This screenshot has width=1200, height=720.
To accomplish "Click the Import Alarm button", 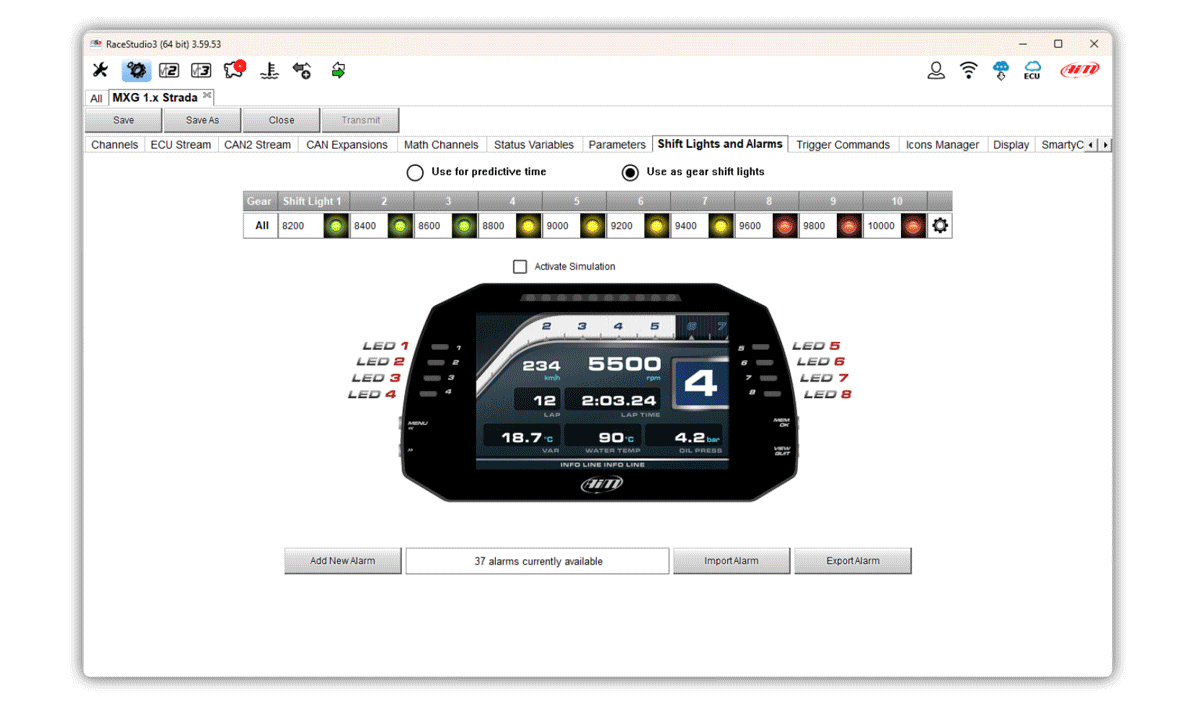I will [x=731, y=561].
